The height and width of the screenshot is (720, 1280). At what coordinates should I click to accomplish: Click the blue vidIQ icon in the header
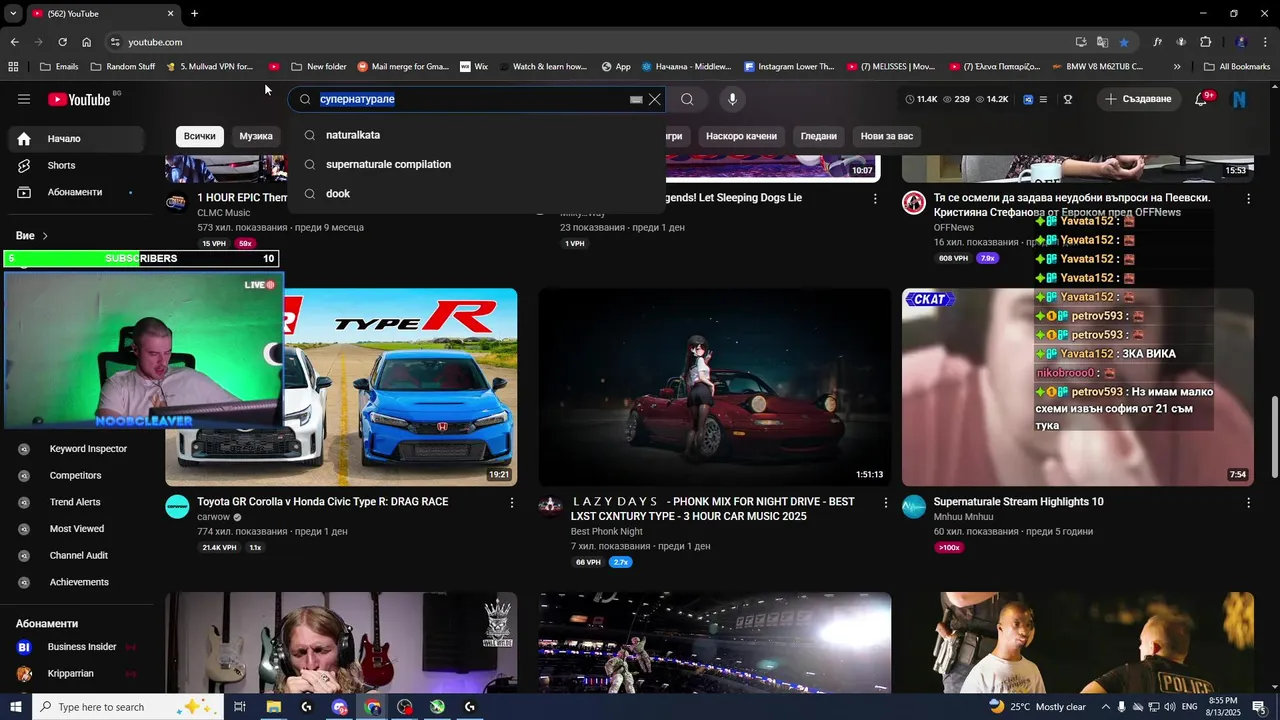tap(1028, 99)
